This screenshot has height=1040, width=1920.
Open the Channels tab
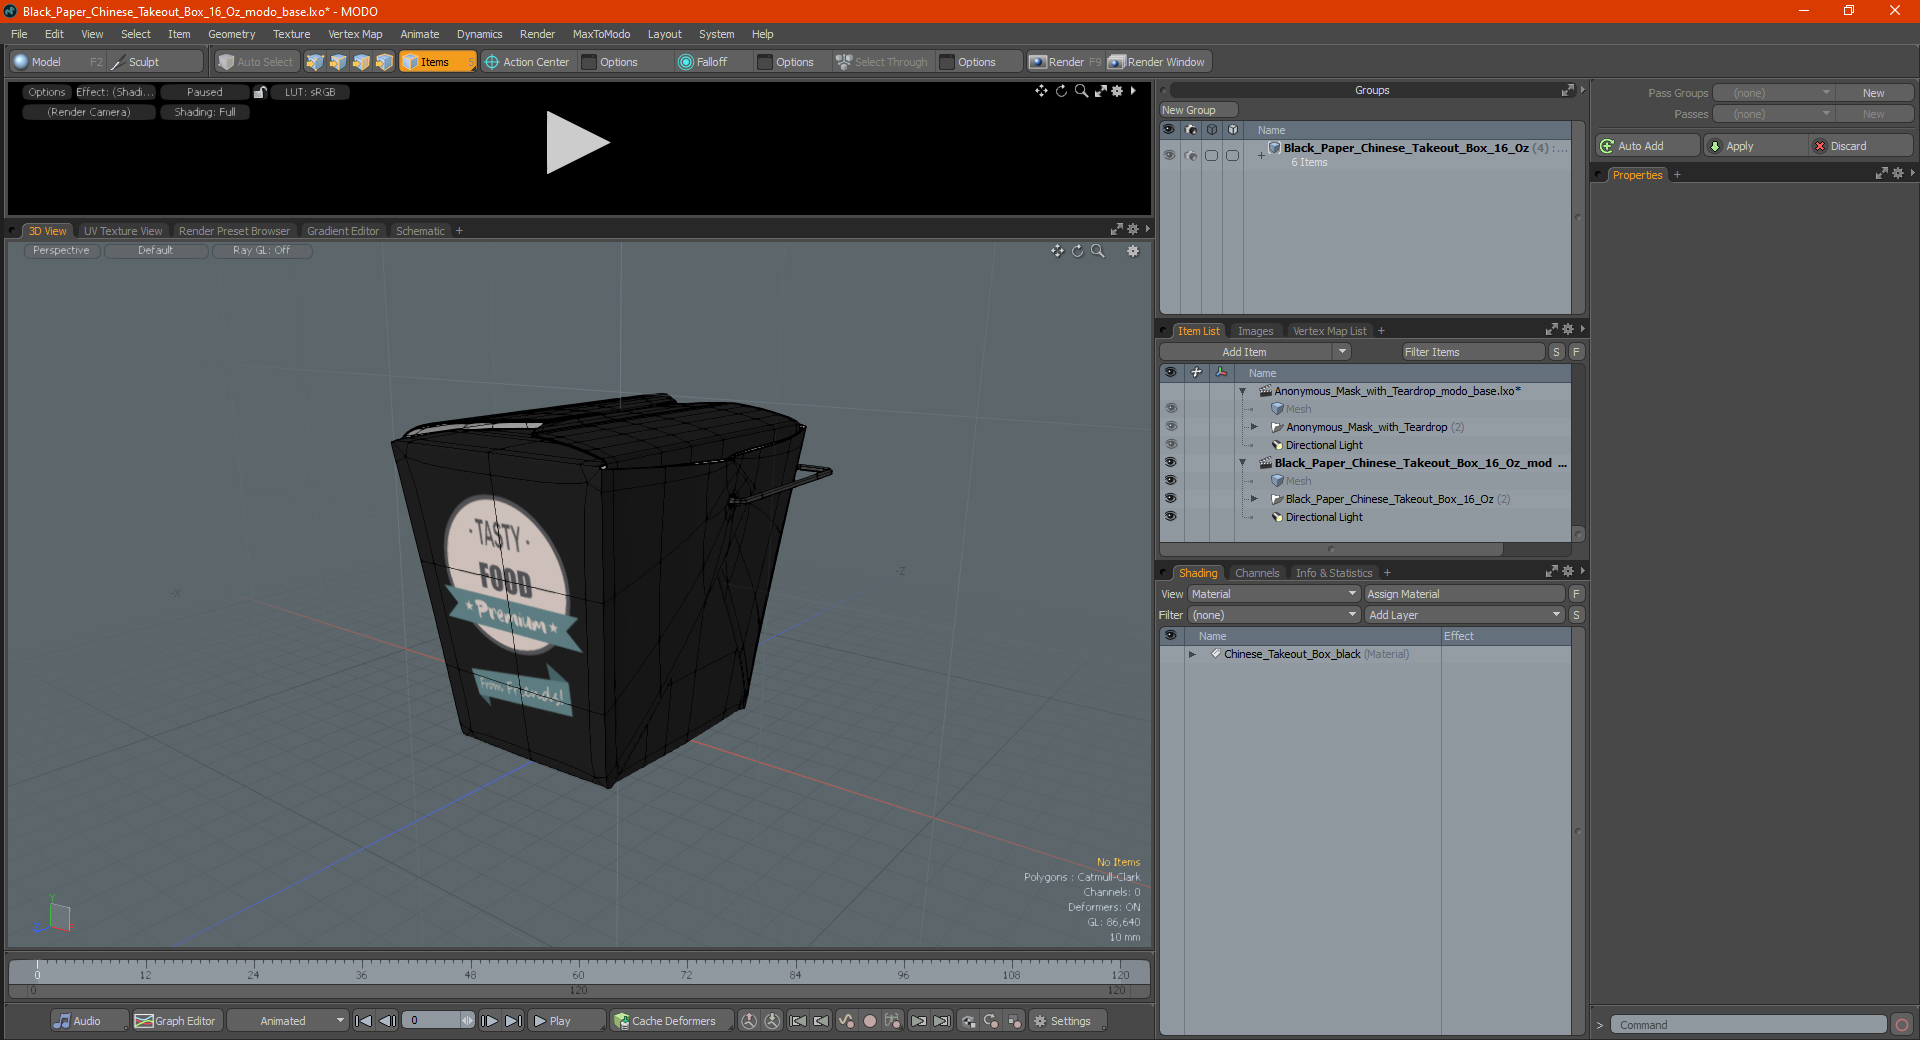click(x=1257, y=573)
